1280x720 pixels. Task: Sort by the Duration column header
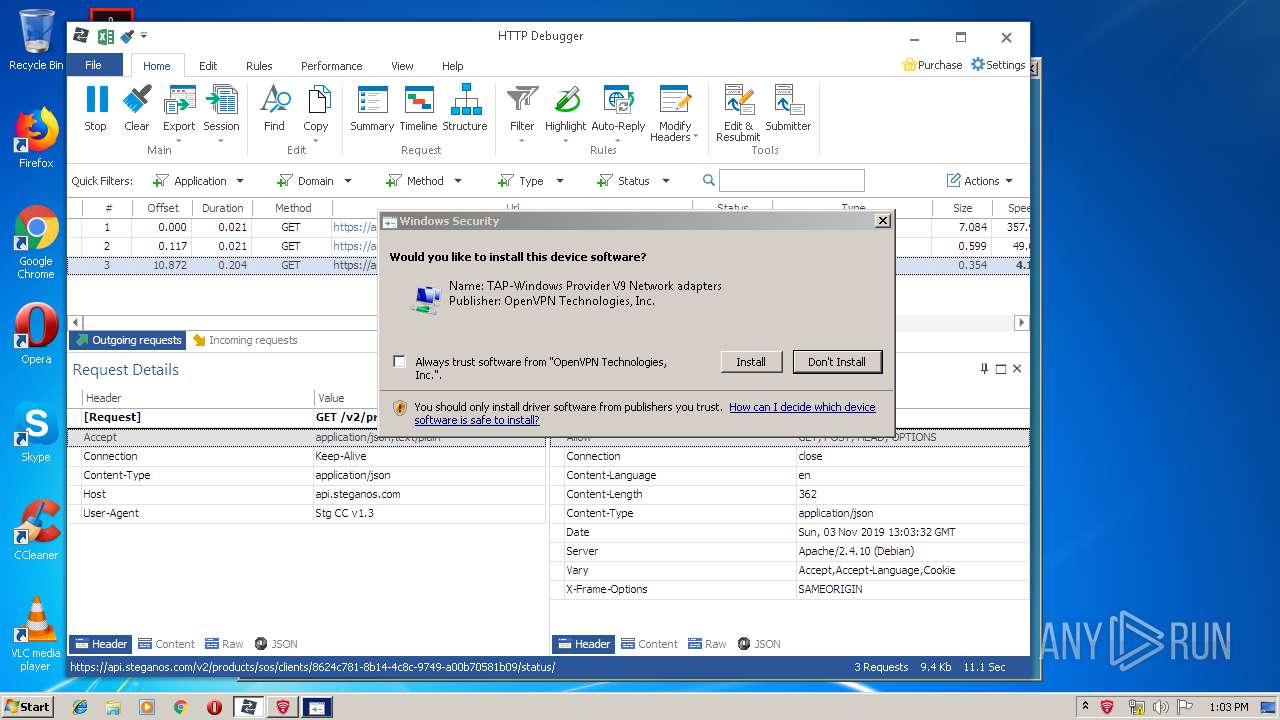(x=222, y=208)
